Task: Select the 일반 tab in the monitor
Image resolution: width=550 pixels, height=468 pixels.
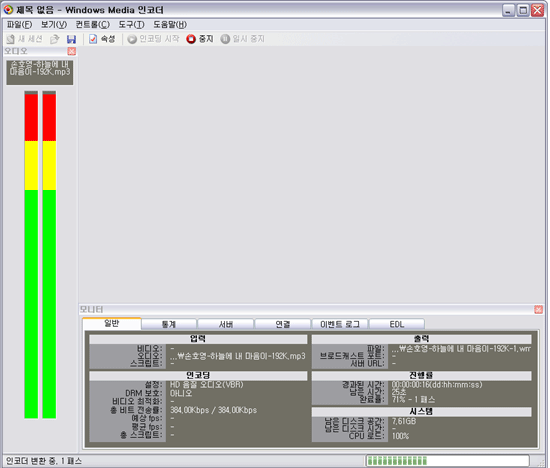Action: click(112, 323)
